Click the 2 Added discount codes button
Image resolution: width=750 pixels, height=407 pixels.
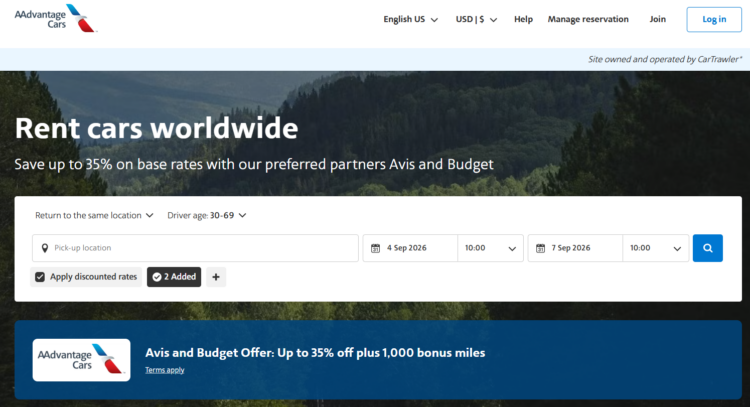(174, 277)
